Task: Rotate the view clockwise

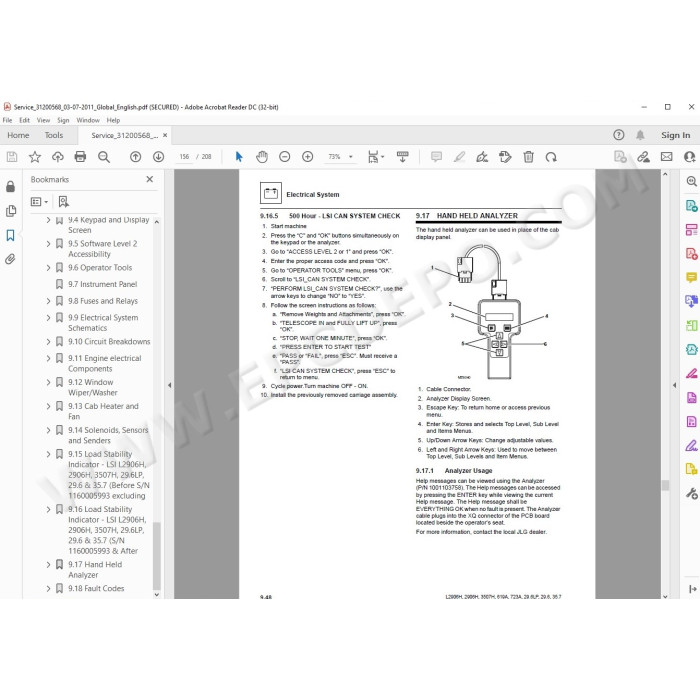Action: click(x=551, y=157)
